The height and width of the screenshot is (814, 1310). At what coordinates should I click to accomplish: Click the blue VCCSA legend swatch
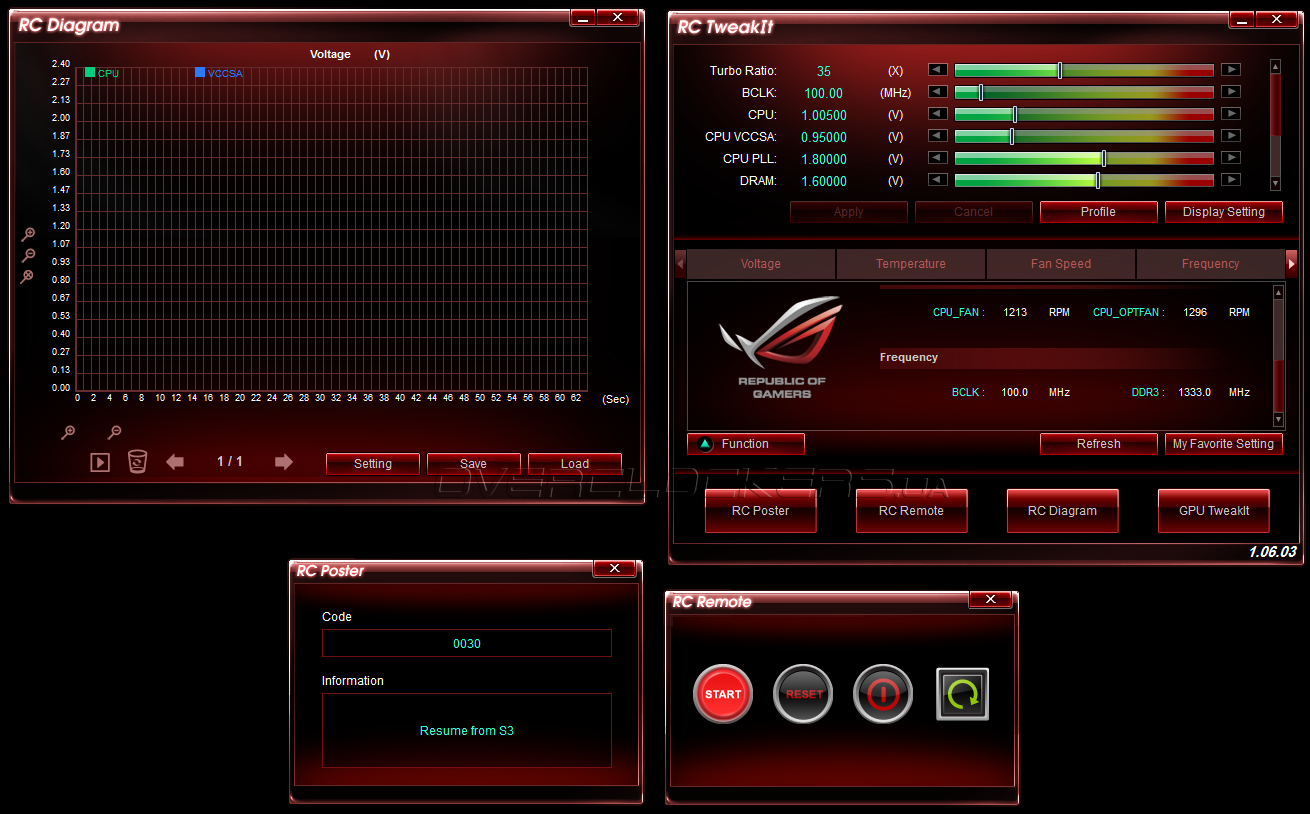[x=200, y=72]
